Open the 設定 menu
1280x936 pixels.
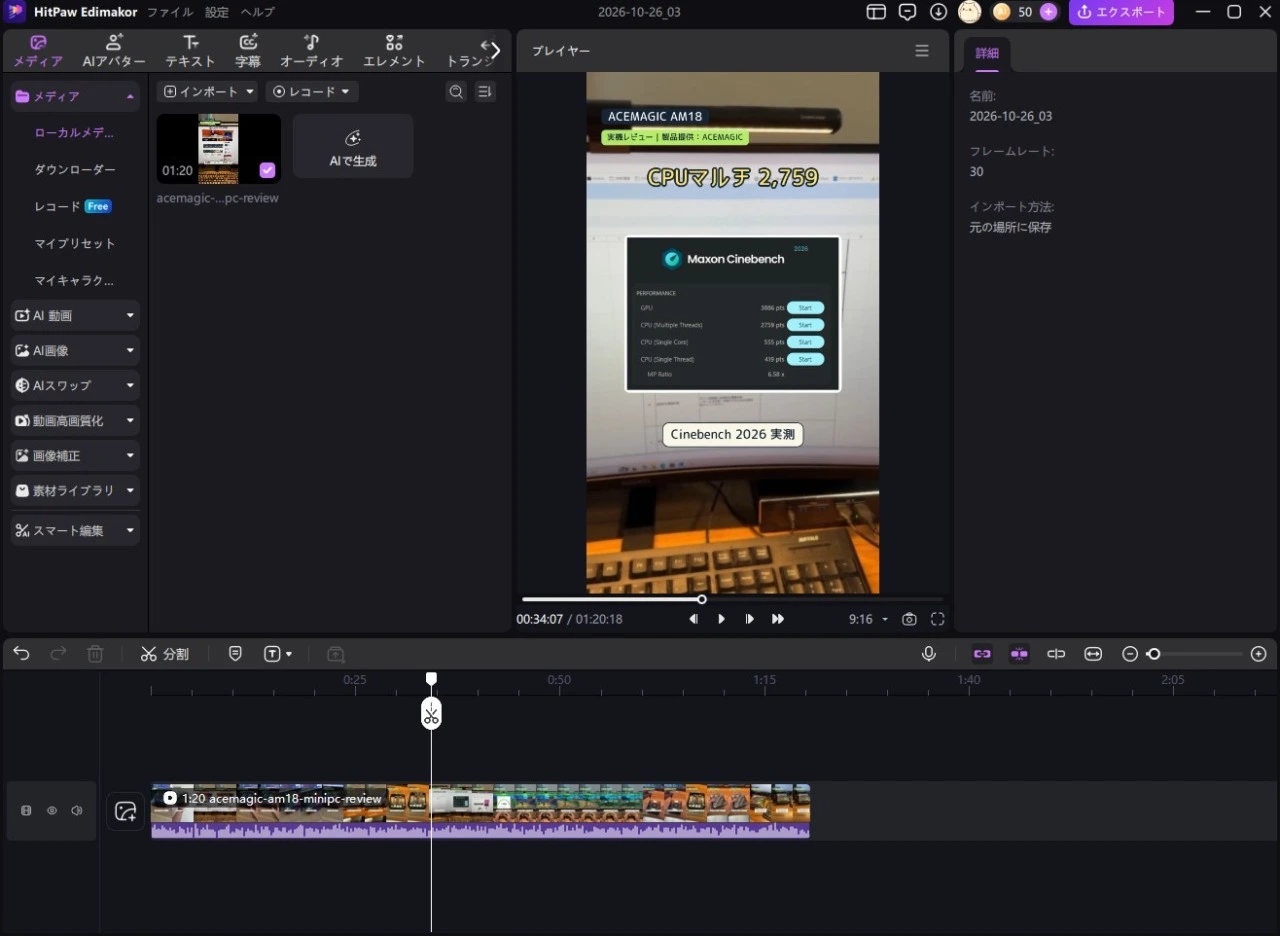(x=217, y=12)
